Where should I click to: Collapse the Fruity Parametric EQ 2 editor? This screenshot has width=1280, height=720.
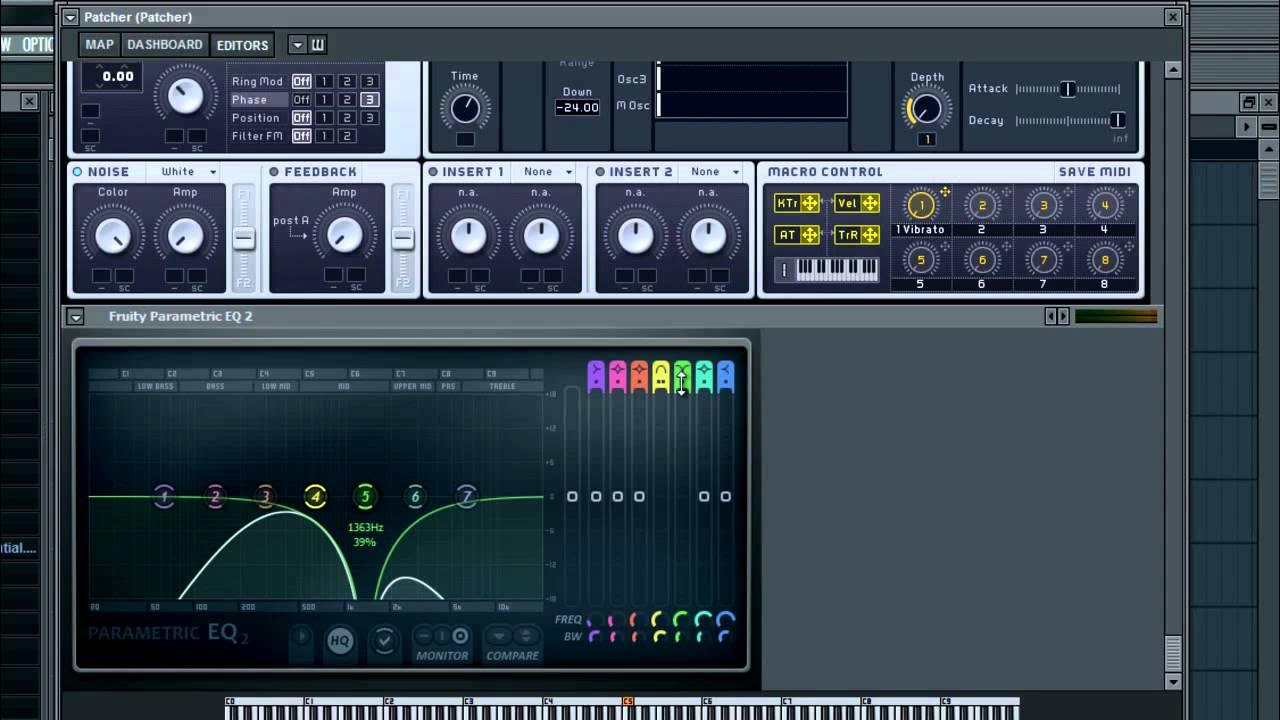(75, 316)
